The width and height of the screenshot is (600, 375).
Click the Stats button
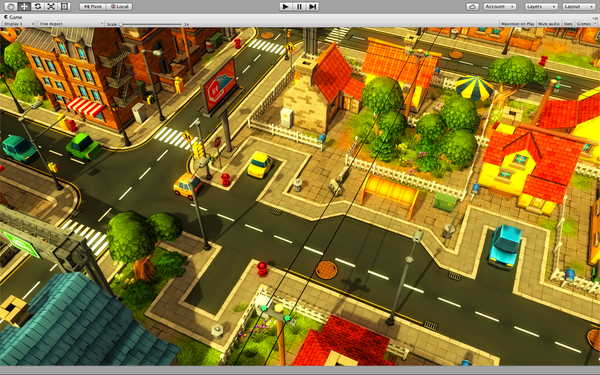pyautogui.click(x=568, y=24)
